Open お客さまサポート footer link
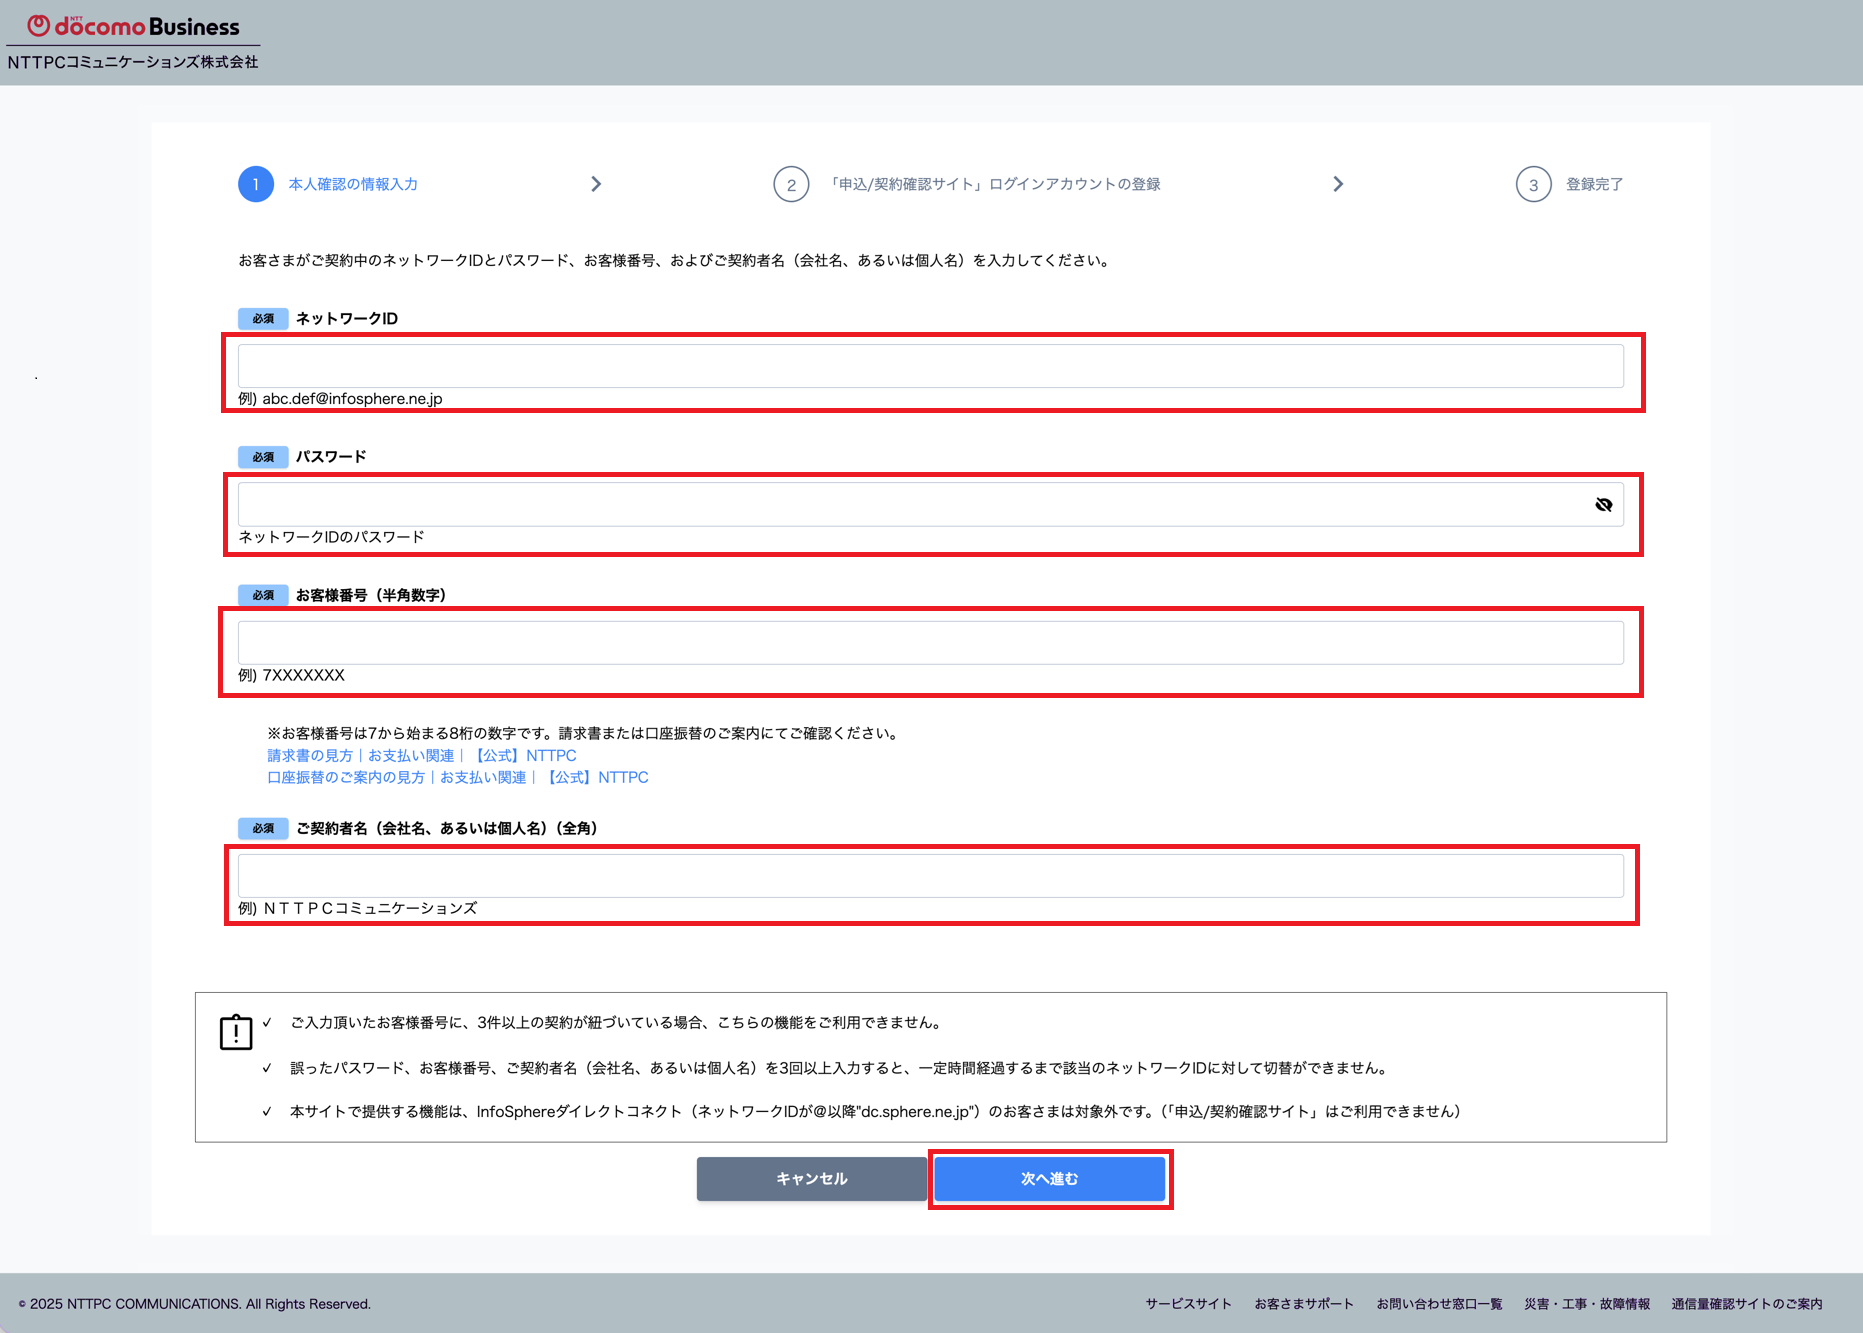This screenshot has width=1863, height=1333. pyautogui.click(x=1304, y=1304)
